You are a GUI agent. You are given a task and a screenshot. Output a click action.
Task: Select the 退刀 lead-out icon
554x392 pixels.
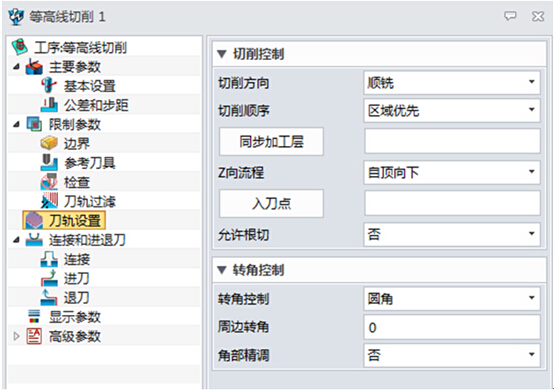[x=49, y=298]
